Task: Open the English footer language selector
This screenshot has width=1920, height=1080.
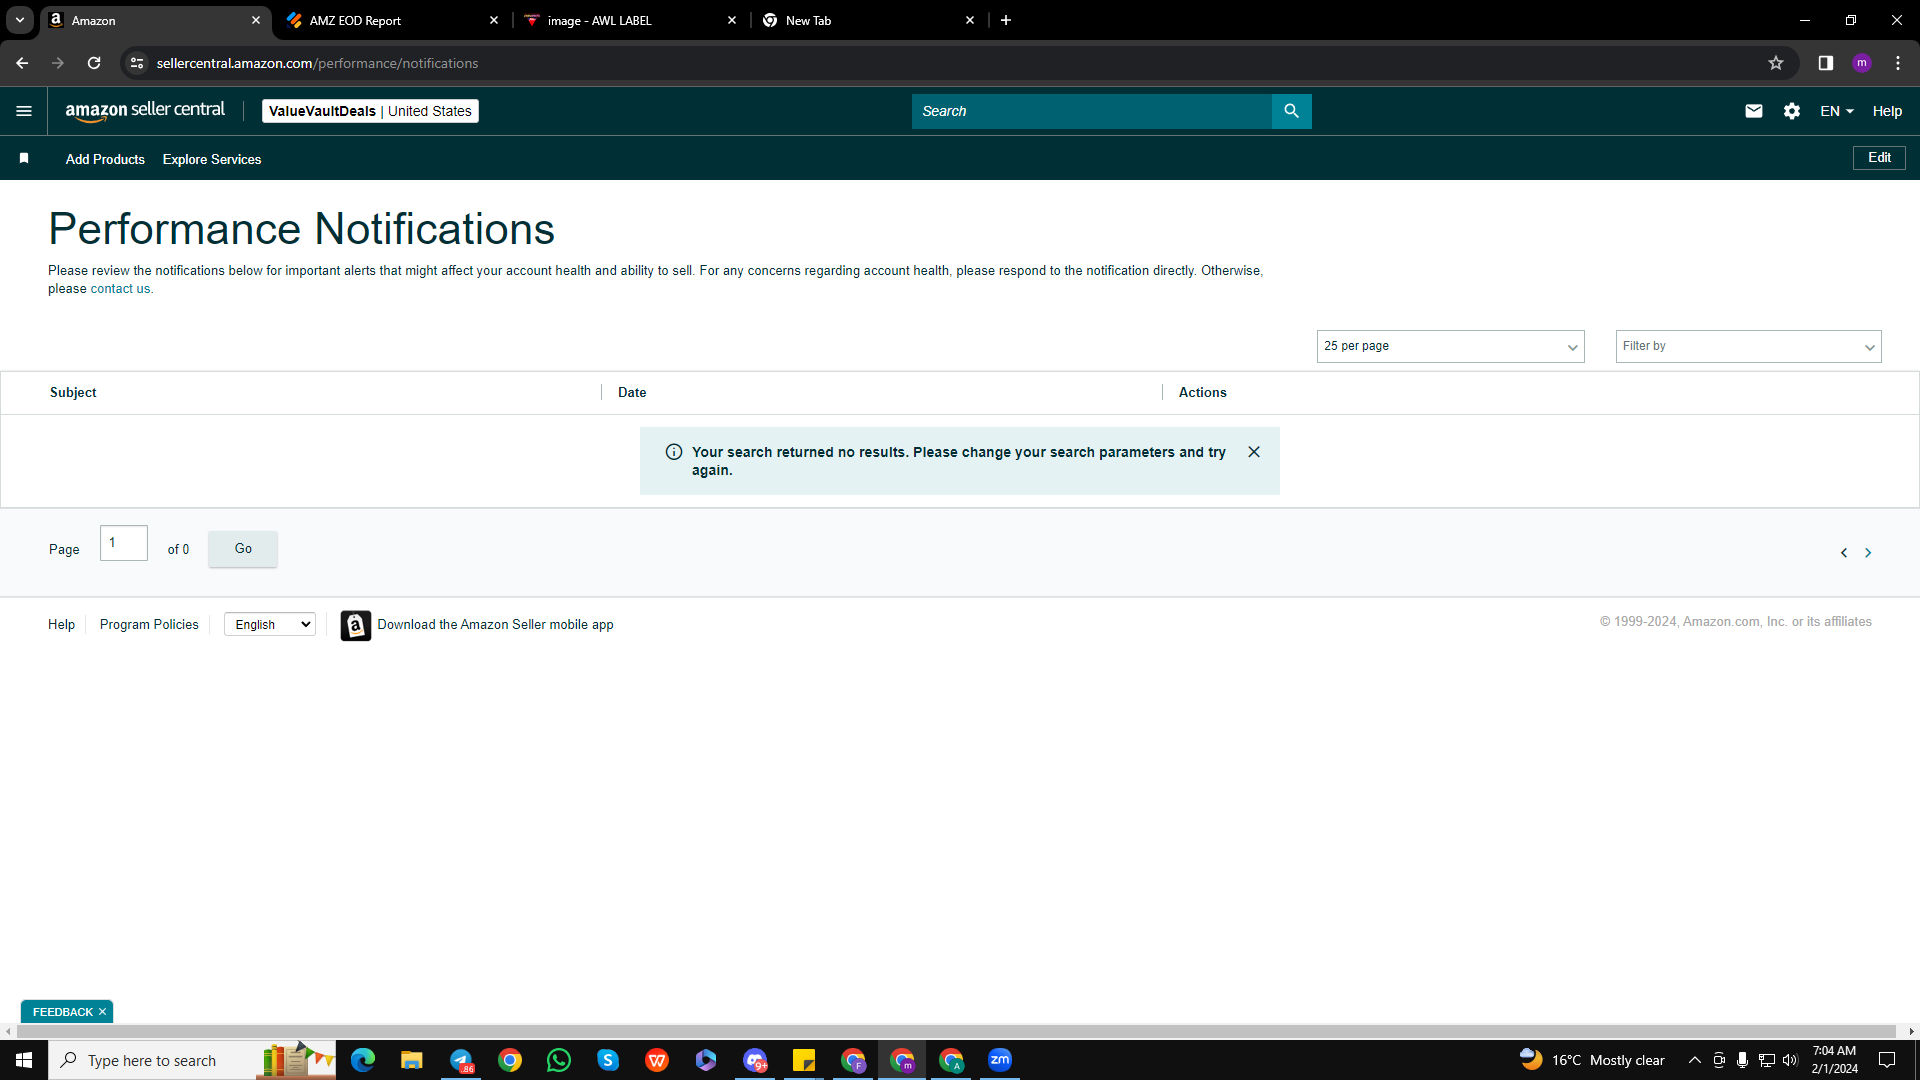Action: pyautogui.click(x=270, y=625)
